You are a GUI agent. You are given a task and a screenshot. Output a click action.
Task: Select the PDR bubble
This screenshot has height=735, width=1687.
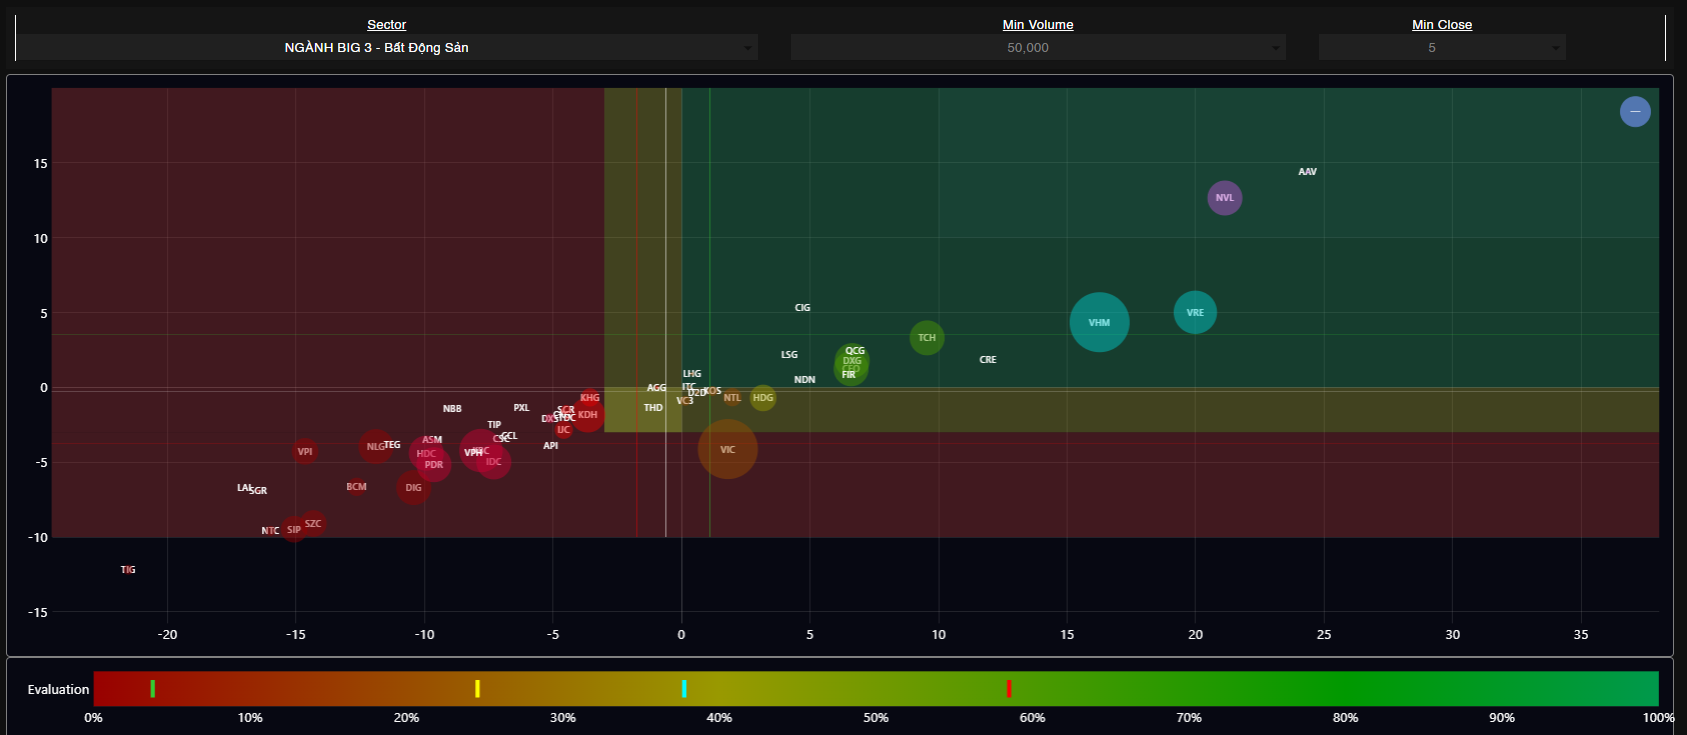[433, 465]
